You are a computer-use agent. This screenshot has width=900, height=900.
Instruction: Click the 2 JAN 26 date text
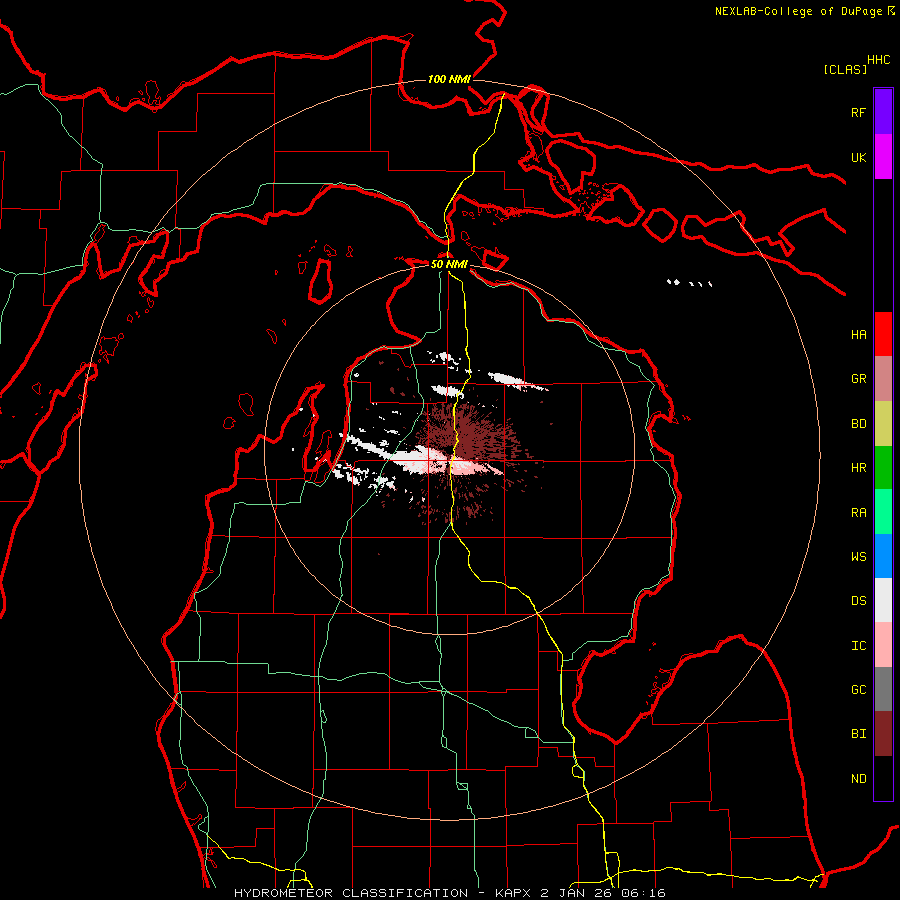(576, 893)
